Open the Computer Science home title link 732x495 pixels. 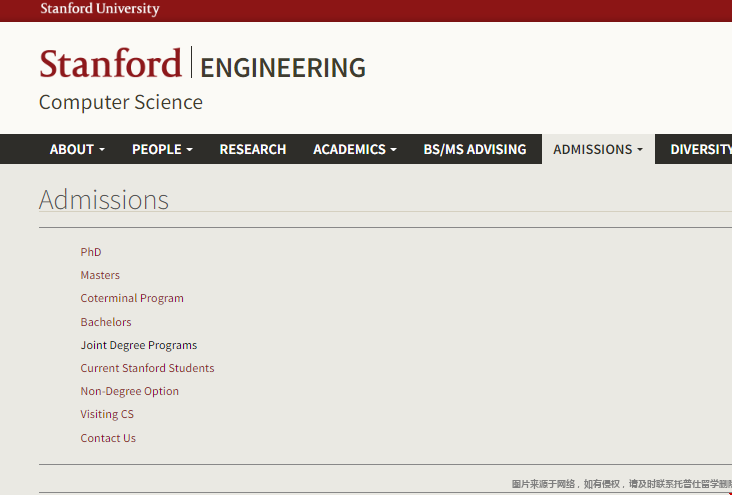(120, 102)
